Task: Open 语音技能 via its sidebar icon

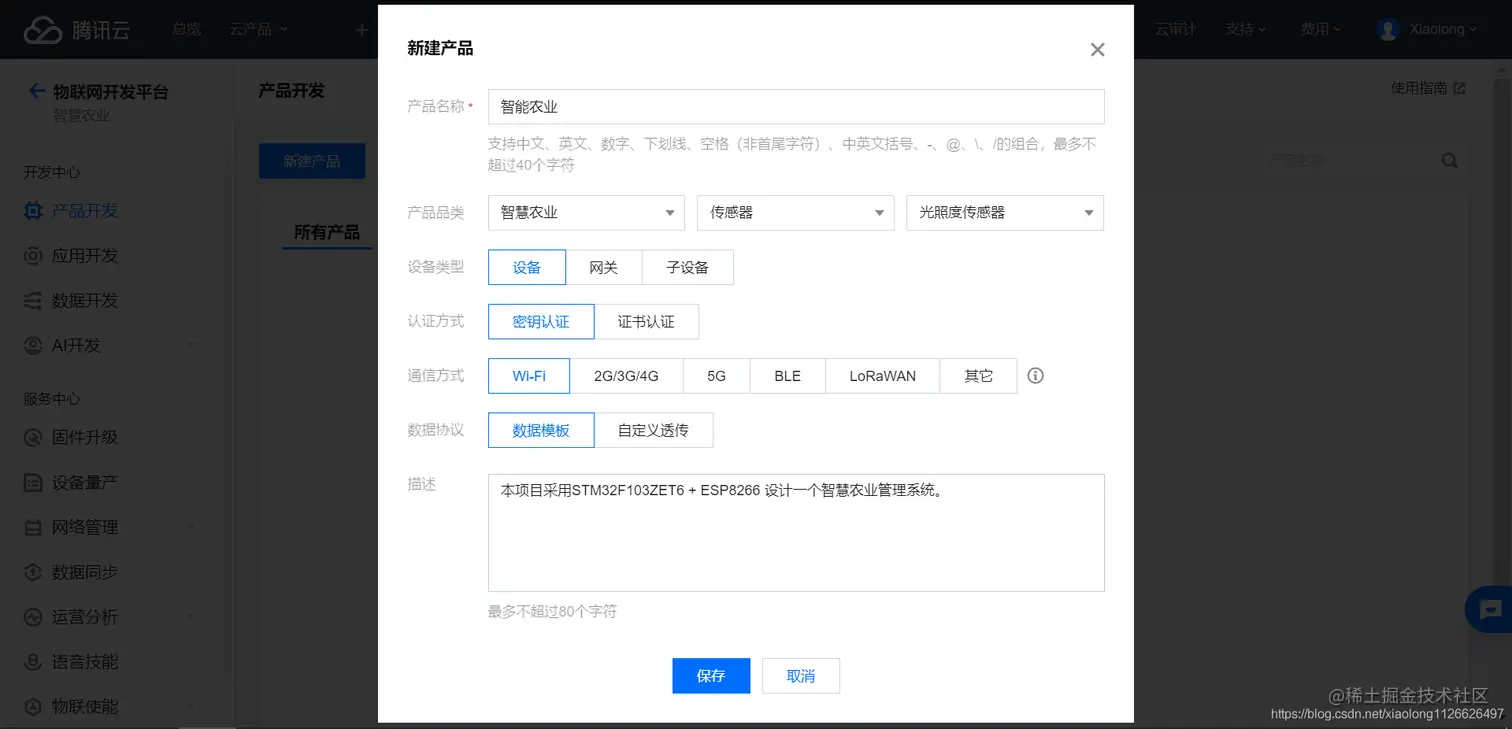Action: (33, 662)
